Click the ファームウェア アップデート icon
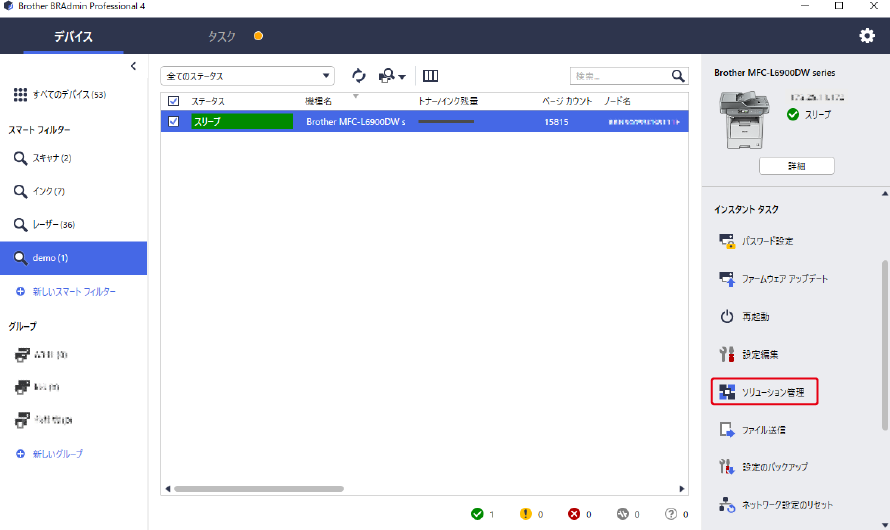Screen dimensions: 890x530 [728, 278]
